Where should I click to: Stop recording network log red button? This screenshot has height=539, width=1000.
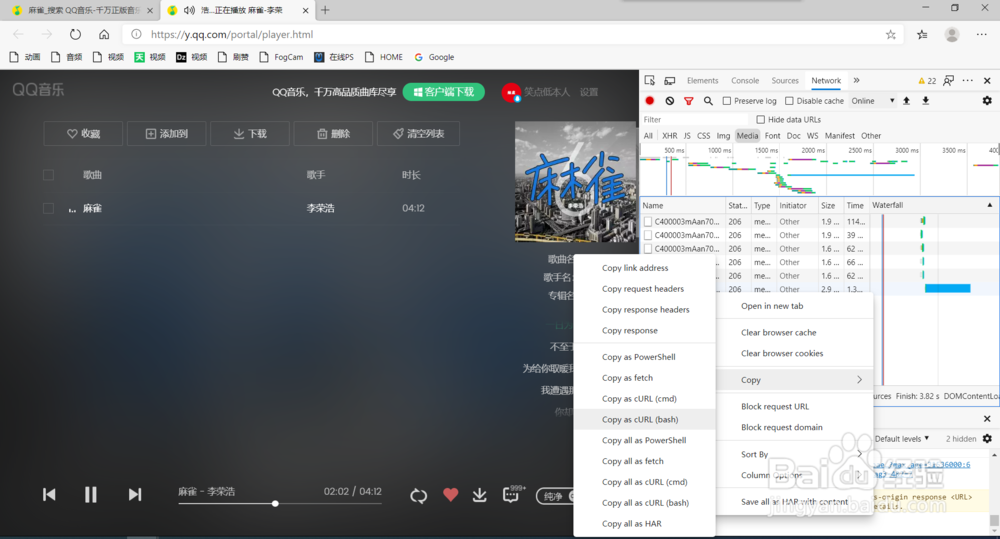[x=650, y=101]
